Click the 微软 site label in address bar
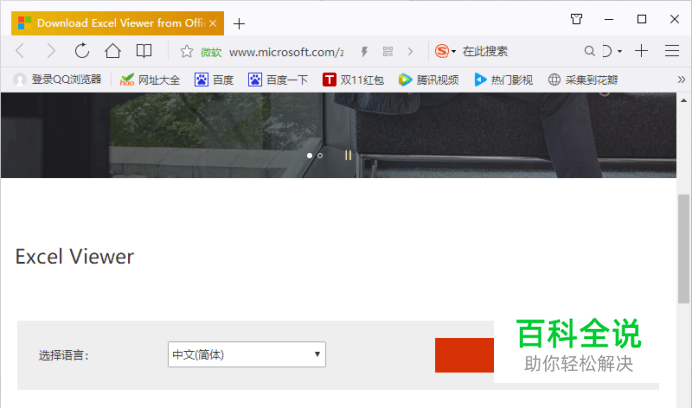The width and height of the screenshot is (692, 408). pyautogui.click(x=211, y=52)
